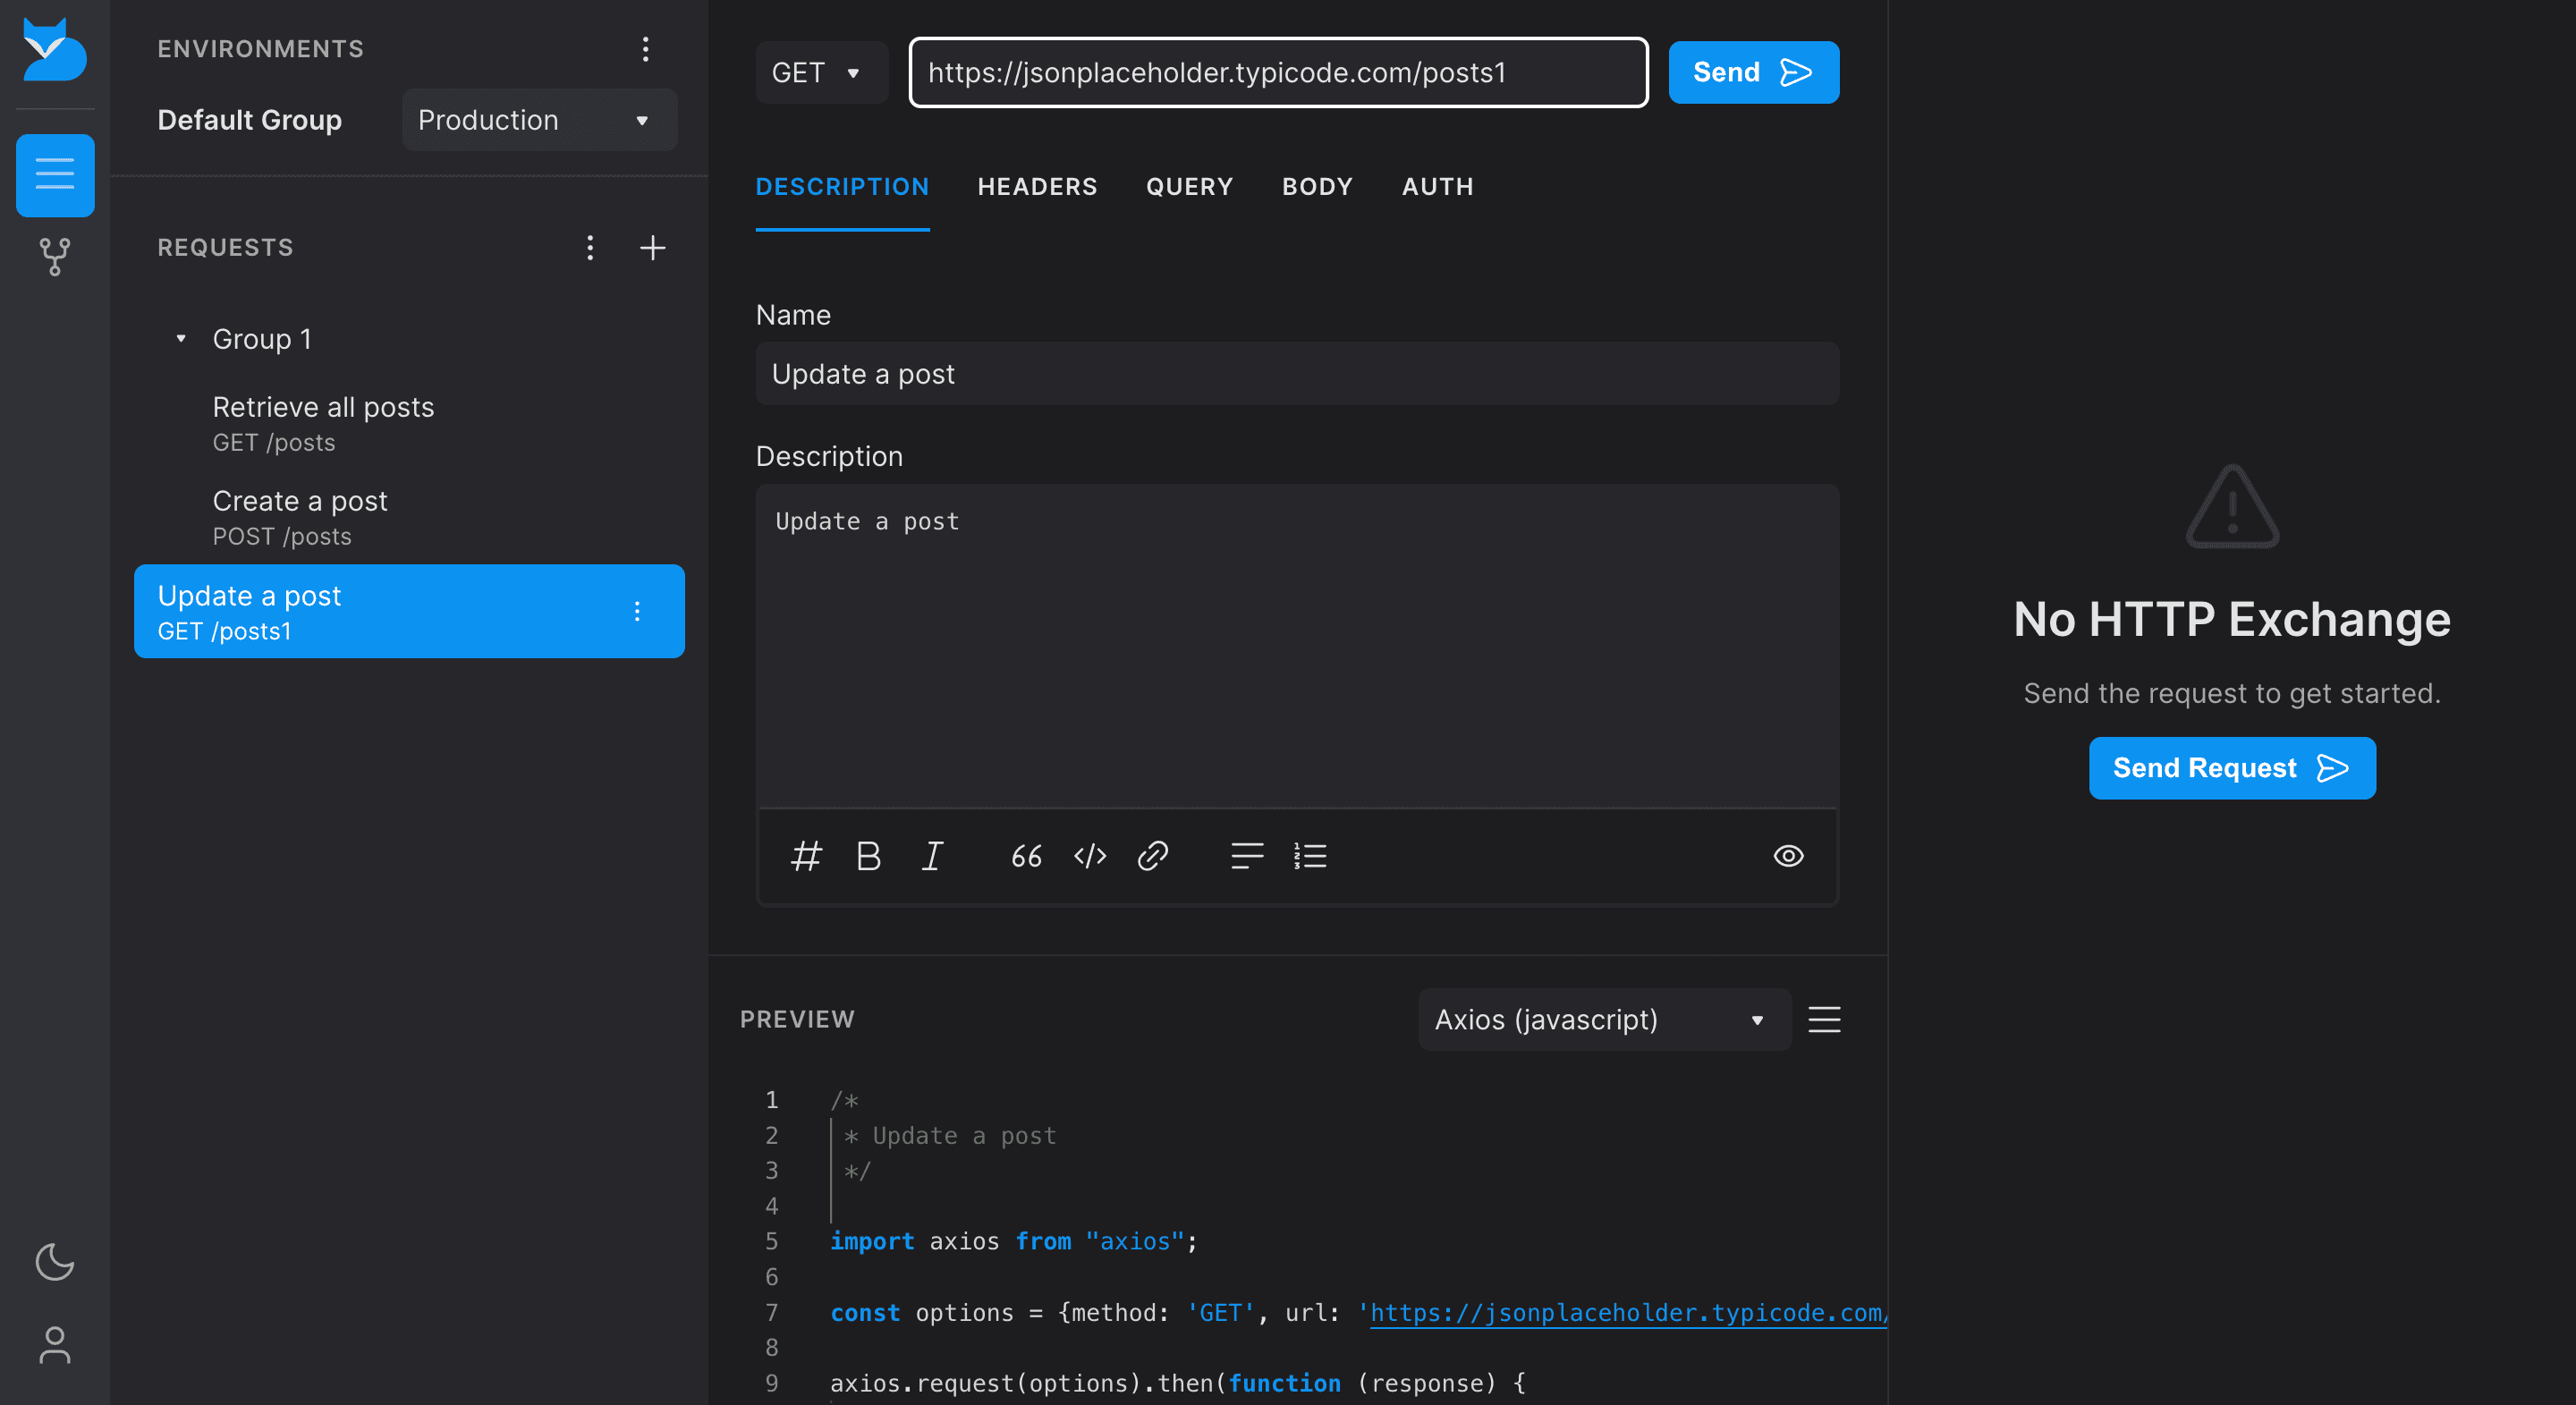Insert unordered list in description editor
2576x1405 pixels.
point(1247,856)
